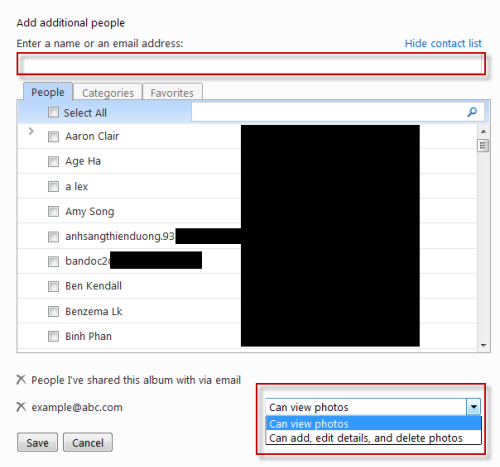This screenshot has width=500, height=467.
Task: Pick the highlighted 'Can view photos' option
Action: [x=373, y=424]
